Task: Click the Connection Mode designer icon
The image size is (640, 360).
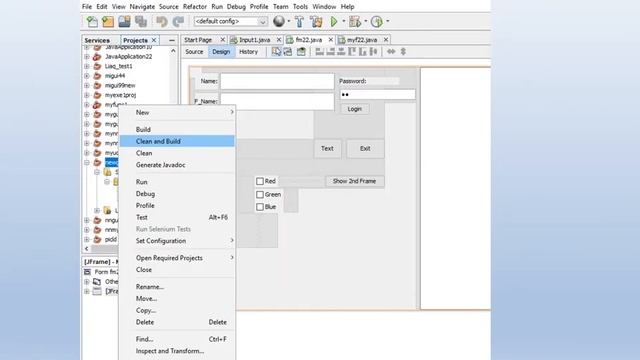Action: (x=288, y=51)
